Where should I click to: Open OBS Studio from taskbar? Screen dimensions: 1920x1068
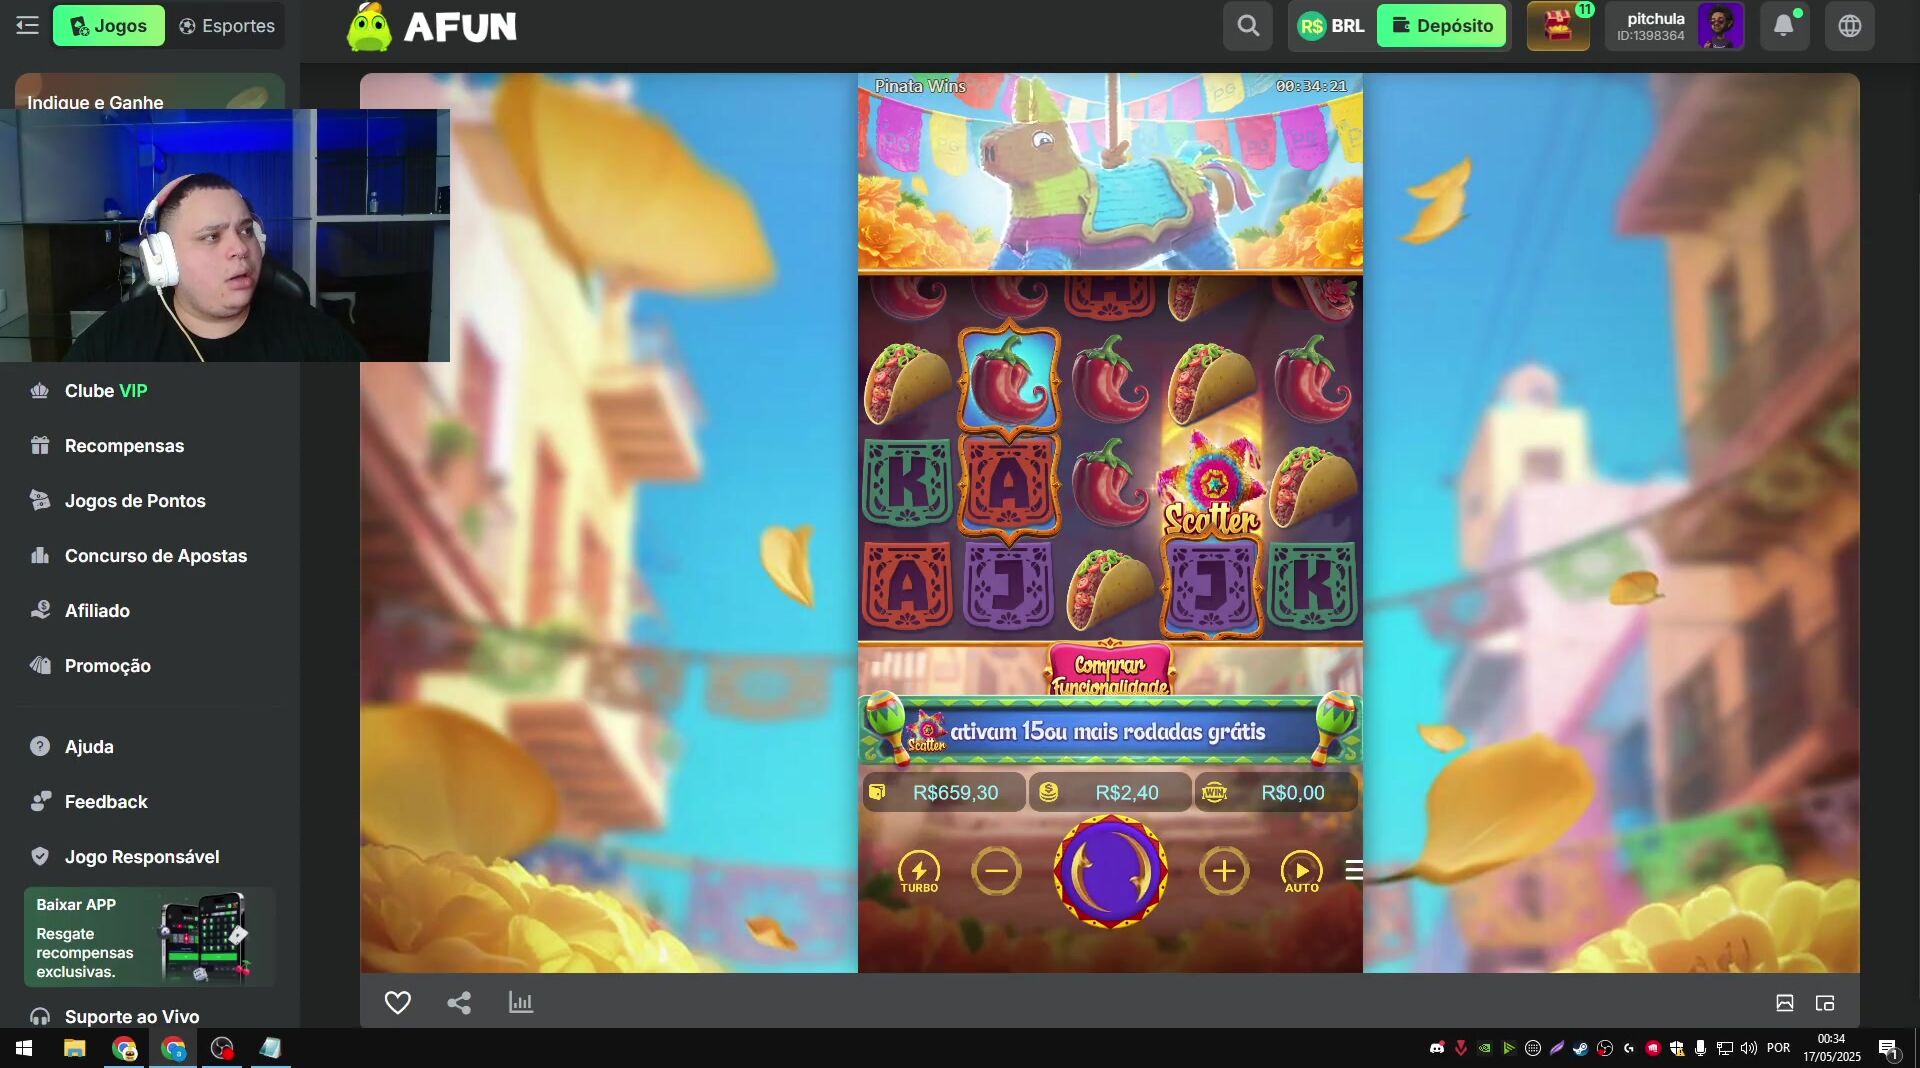coord(222,1048)
